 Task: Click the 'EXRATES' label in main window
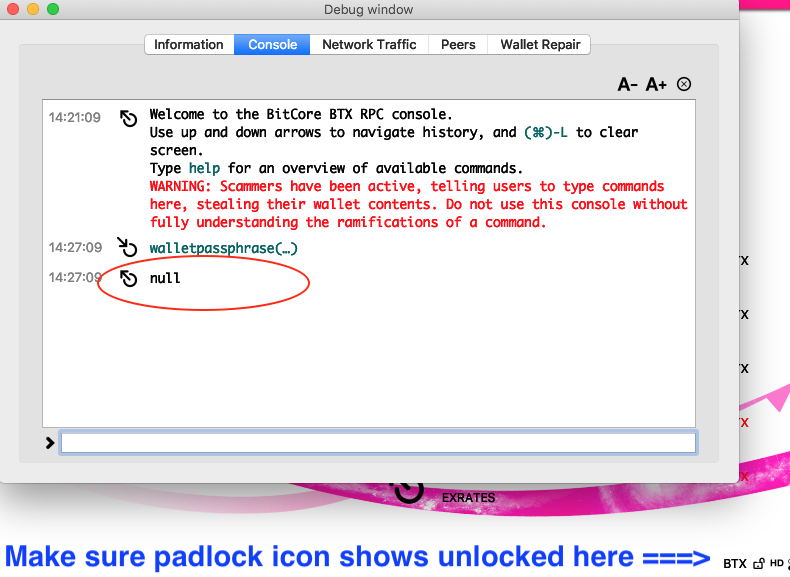(469, 498)
